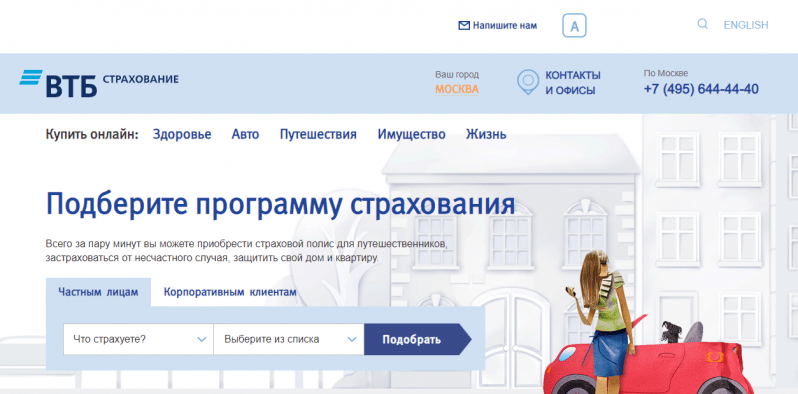The width and height of the screenshot is (798, 394).
Task: Expand the Выберите из списка dropdown
Action: pos(289,339)
